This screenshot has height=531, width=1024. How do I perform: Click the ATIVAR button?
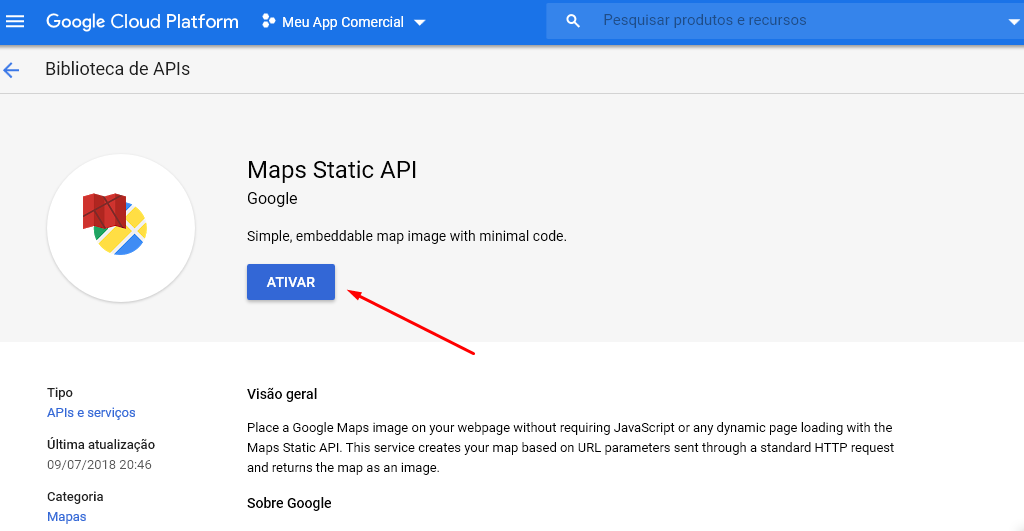[x=291, y=282]
